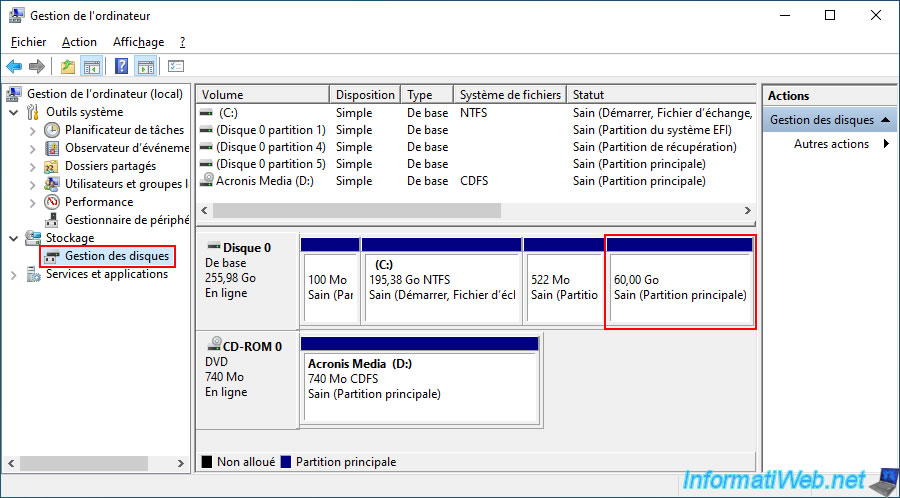Open the Affichage menu

[138, 42]
